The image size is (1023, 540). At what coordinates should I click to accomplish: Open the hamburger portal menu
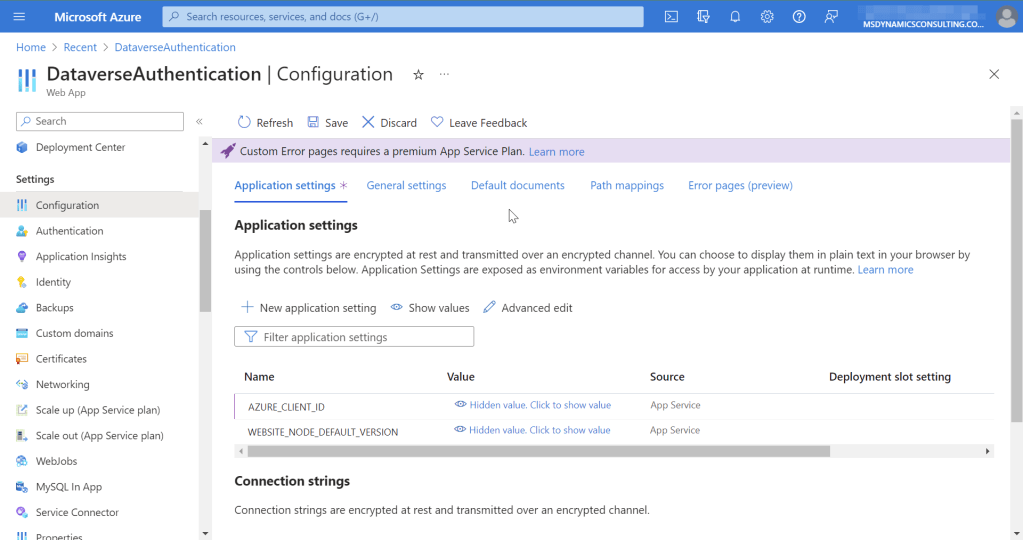[x=19, y=17]
